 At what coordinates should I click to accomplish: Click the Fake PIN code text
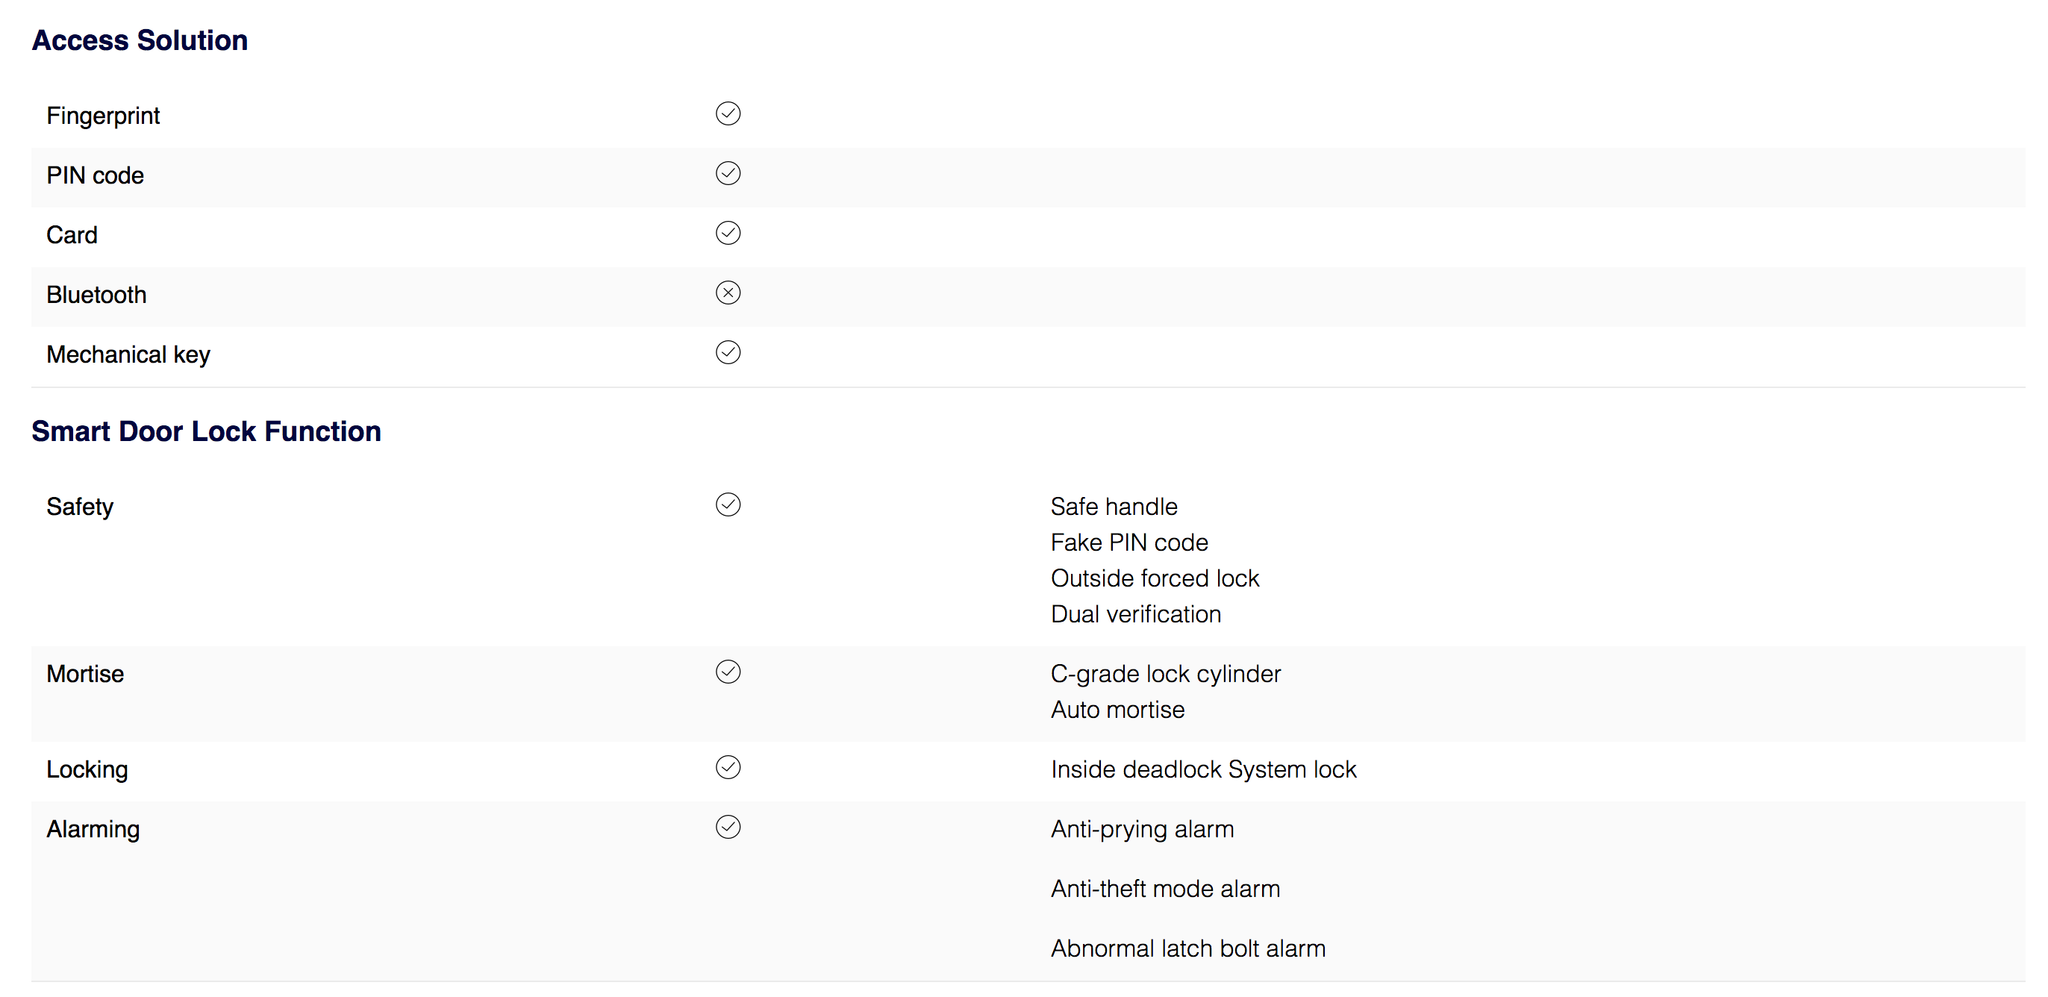coord(1129,543)
